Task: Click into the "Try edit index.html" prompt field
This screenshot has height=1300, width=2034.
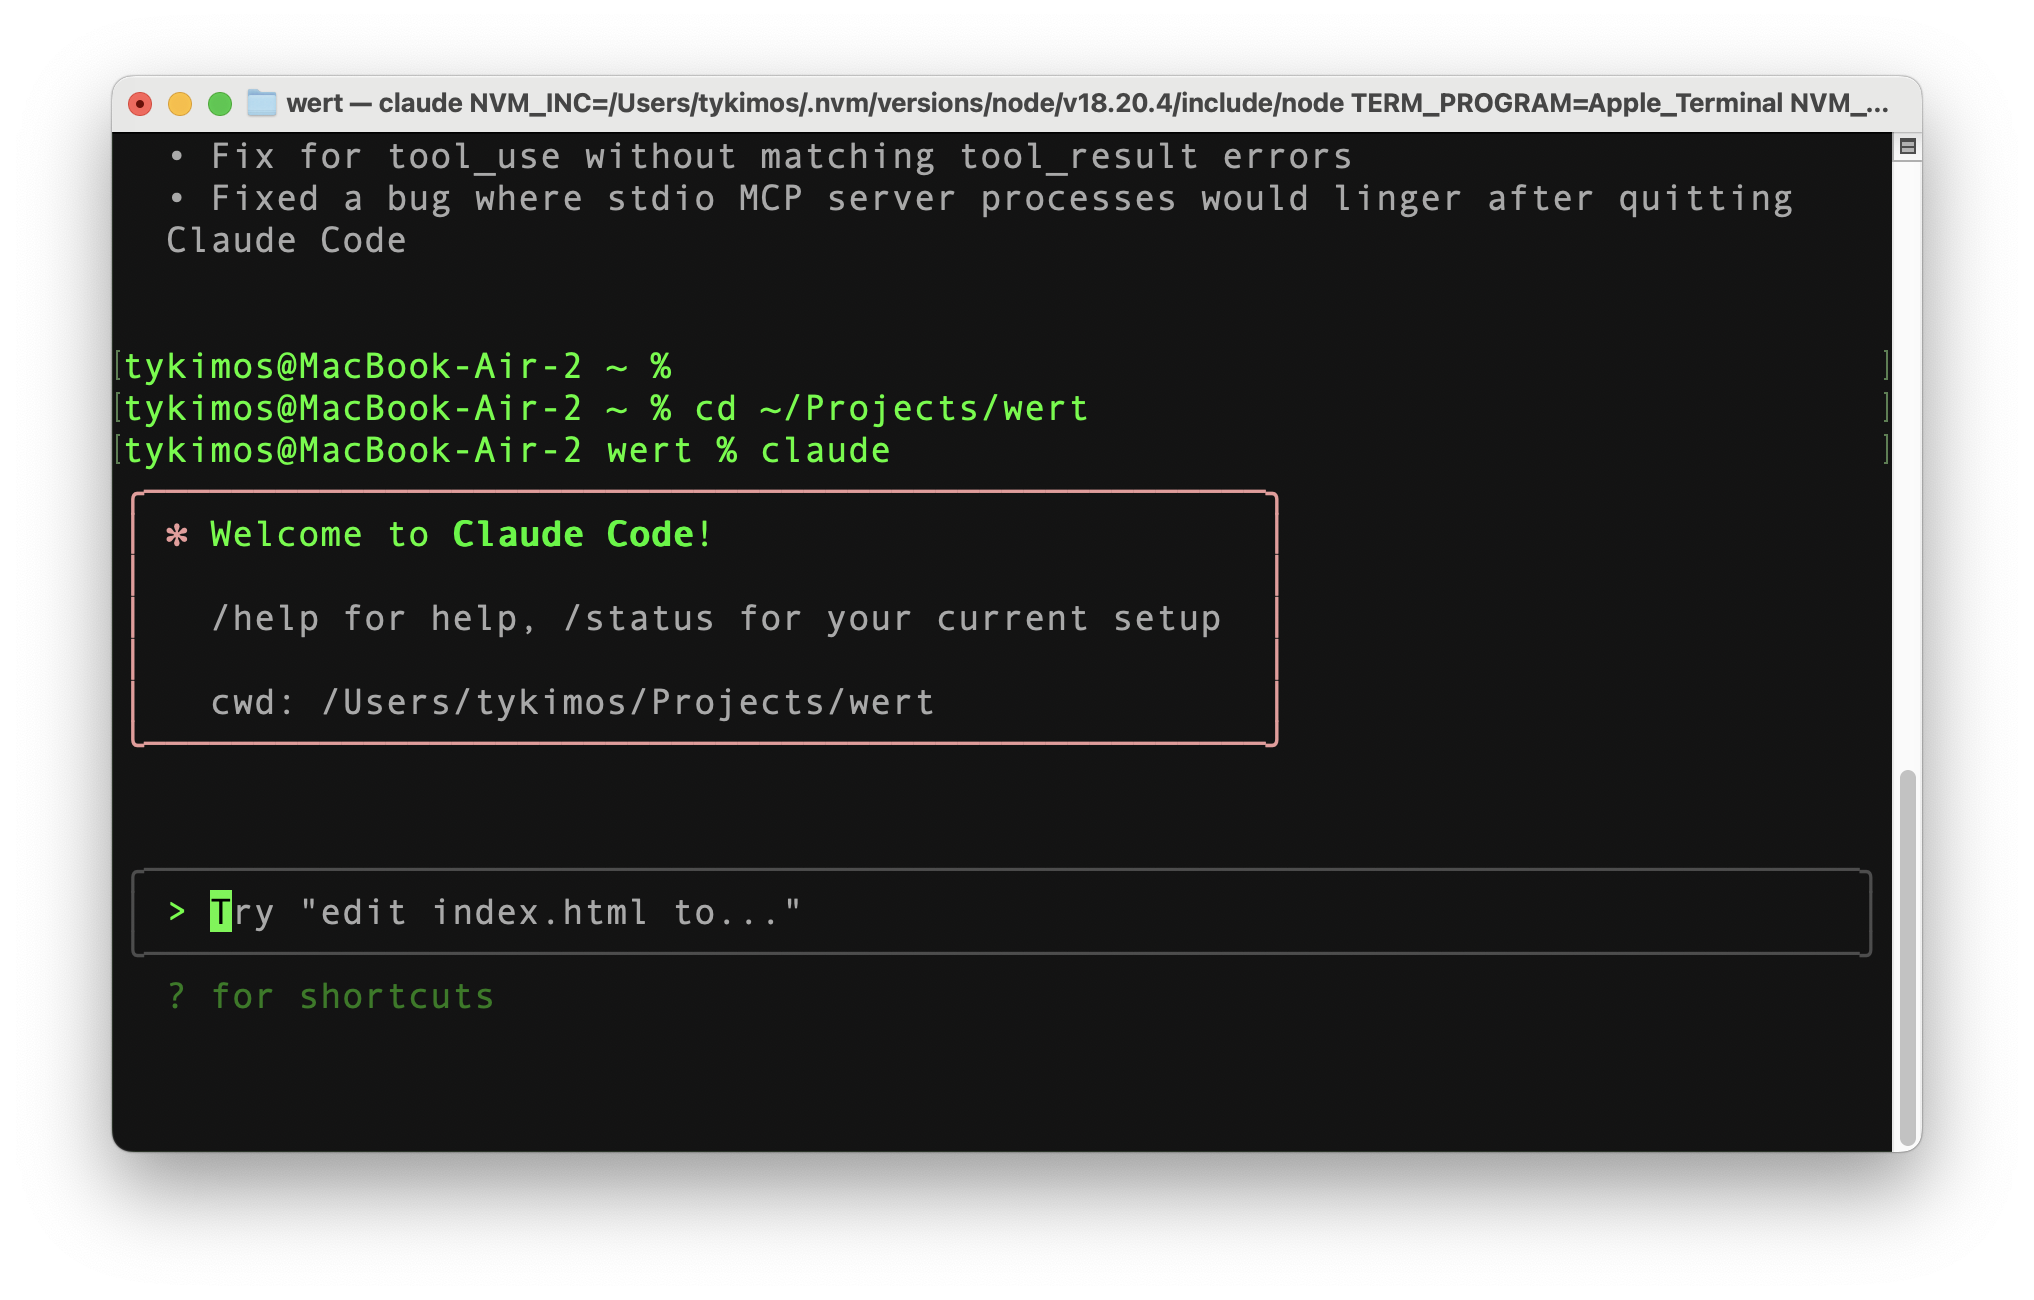Action: tap(1000, 912)
